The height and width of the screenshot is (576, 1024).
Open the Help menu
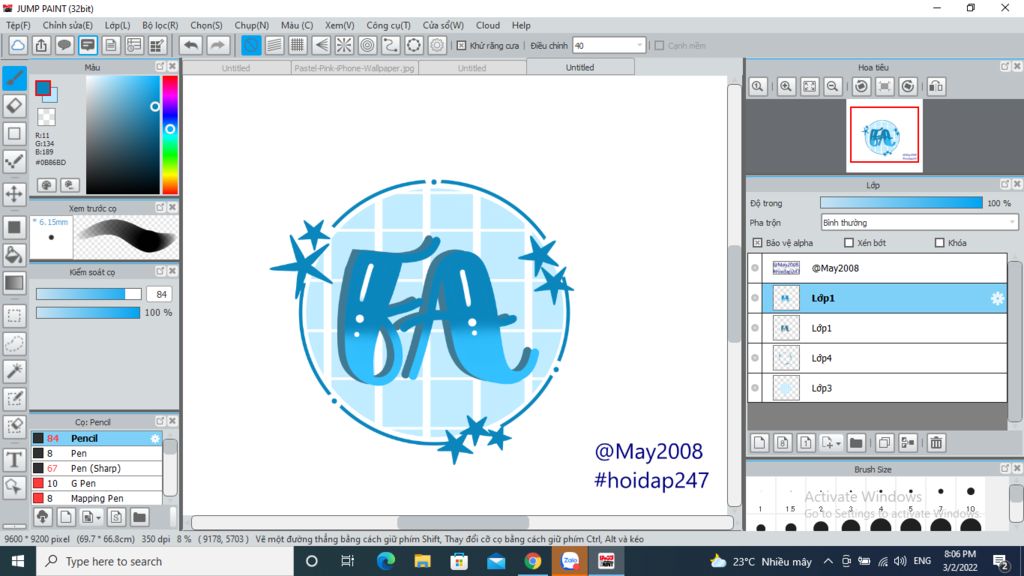[x=520, y=25]
